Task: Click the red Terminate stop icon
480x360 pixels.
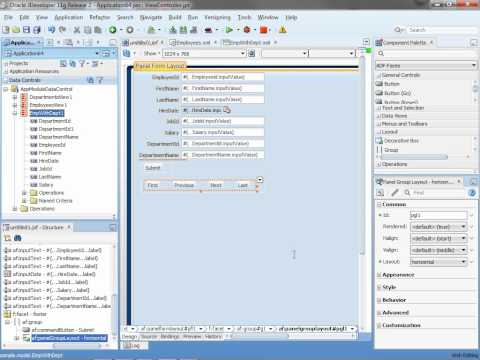Action: pos(264,30)
